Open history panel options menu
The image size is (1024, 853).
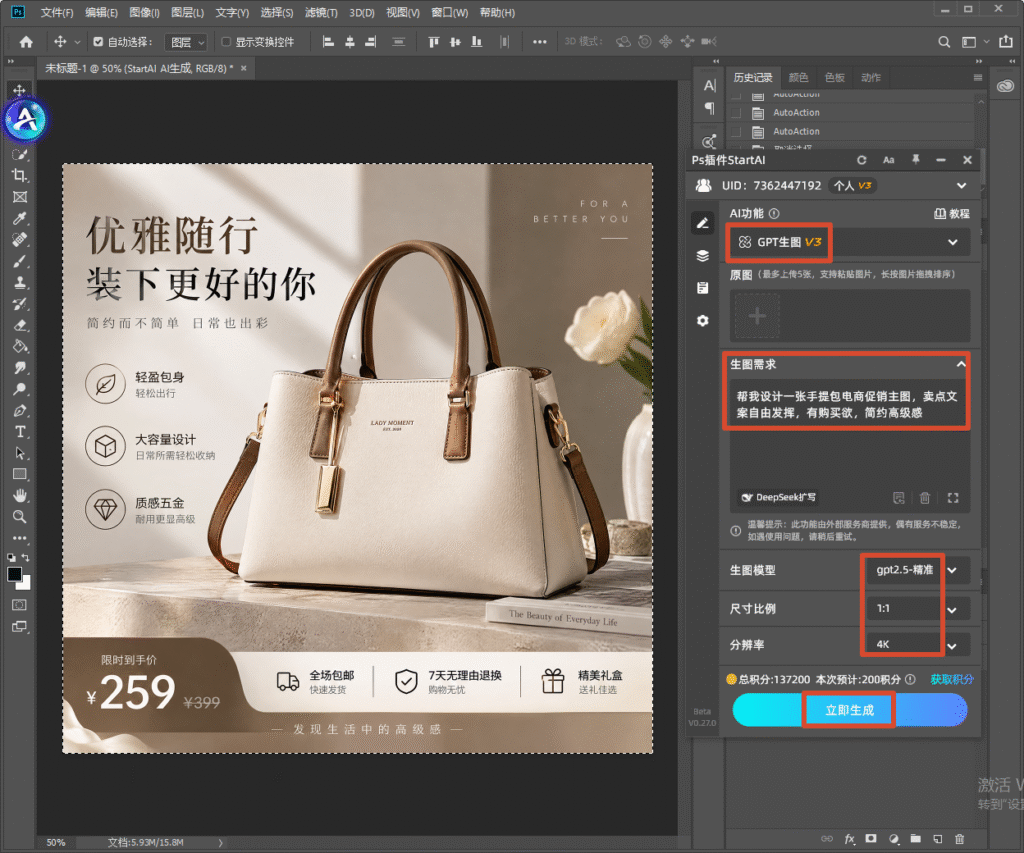pyautogui.click(x=978, y=78)
